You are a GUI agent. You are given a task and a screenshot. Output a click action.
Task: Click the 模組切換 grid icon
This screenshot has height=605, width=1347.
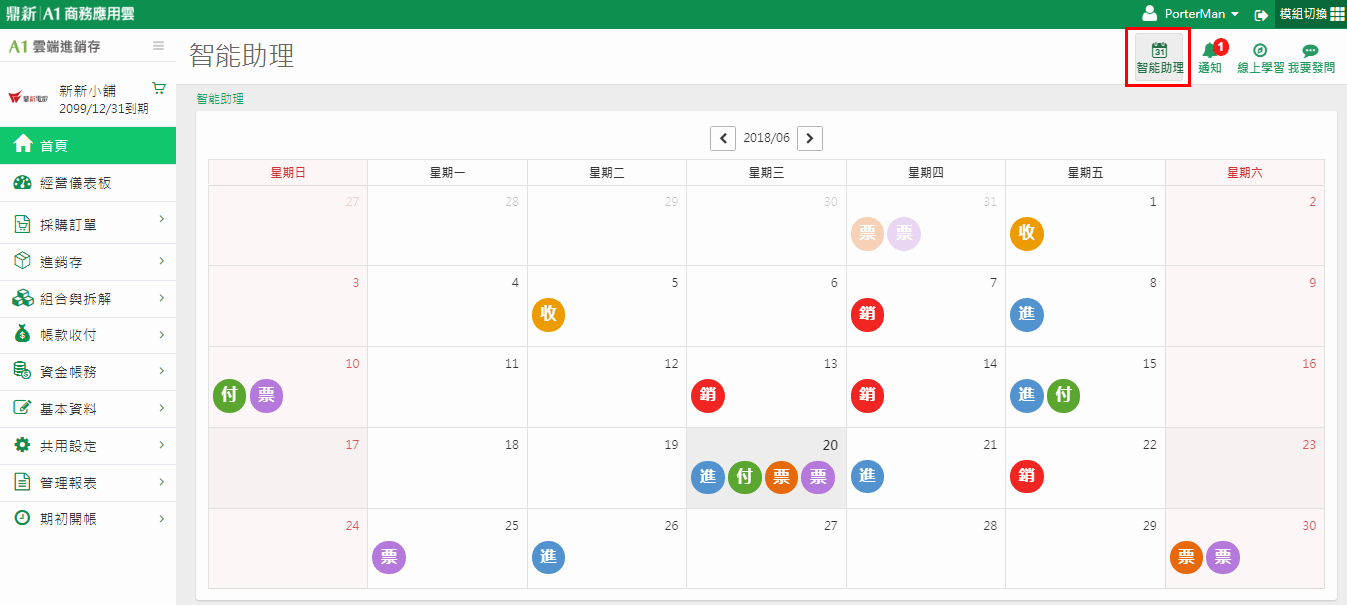(1337, 14)
